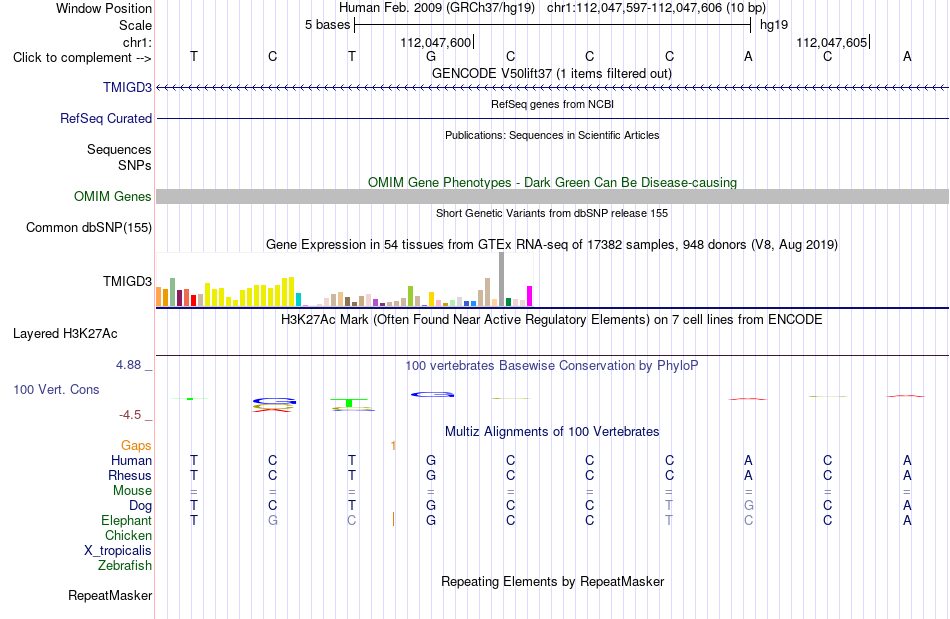Open '100 vertebrates Basewise Conservation by PhyloP'
The height and width of the screenshot is (619, 950).
click(552, 365)
